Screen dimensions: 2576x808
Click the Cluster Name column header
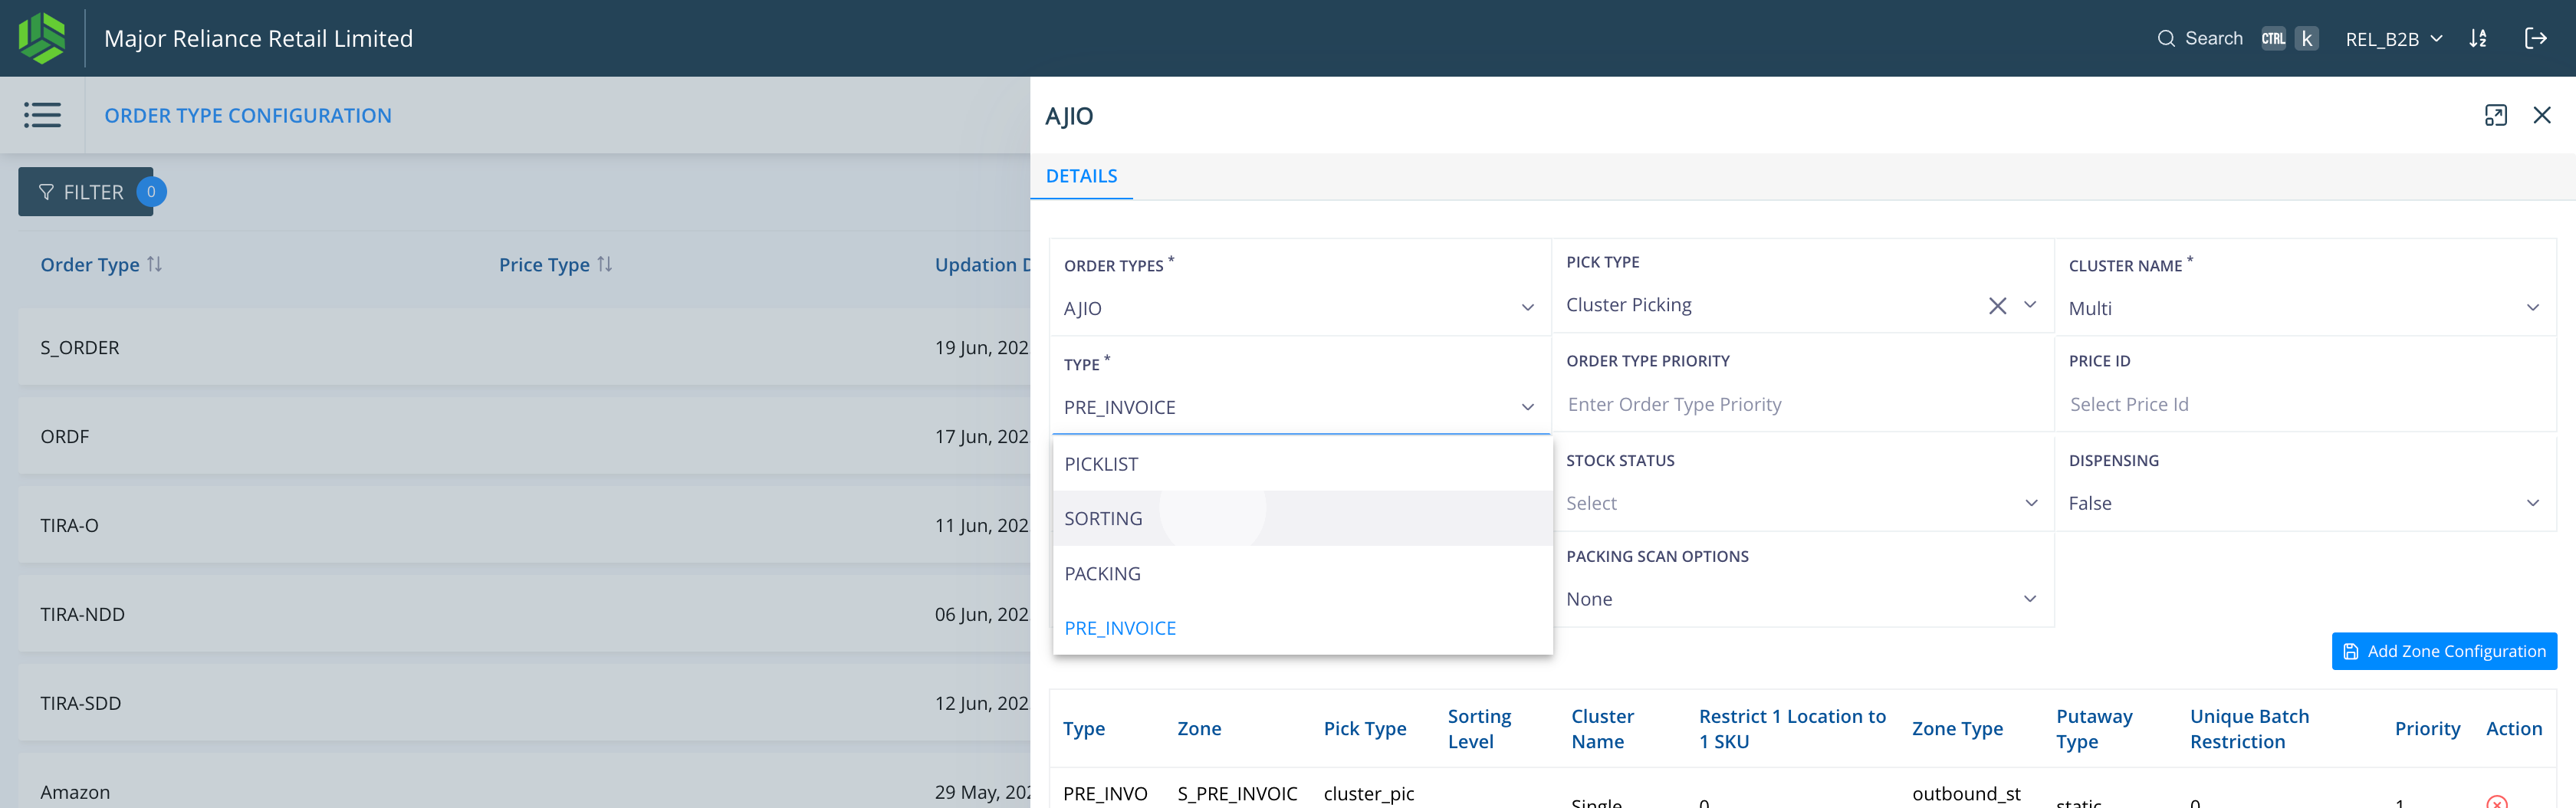(x=1602, y=729)
